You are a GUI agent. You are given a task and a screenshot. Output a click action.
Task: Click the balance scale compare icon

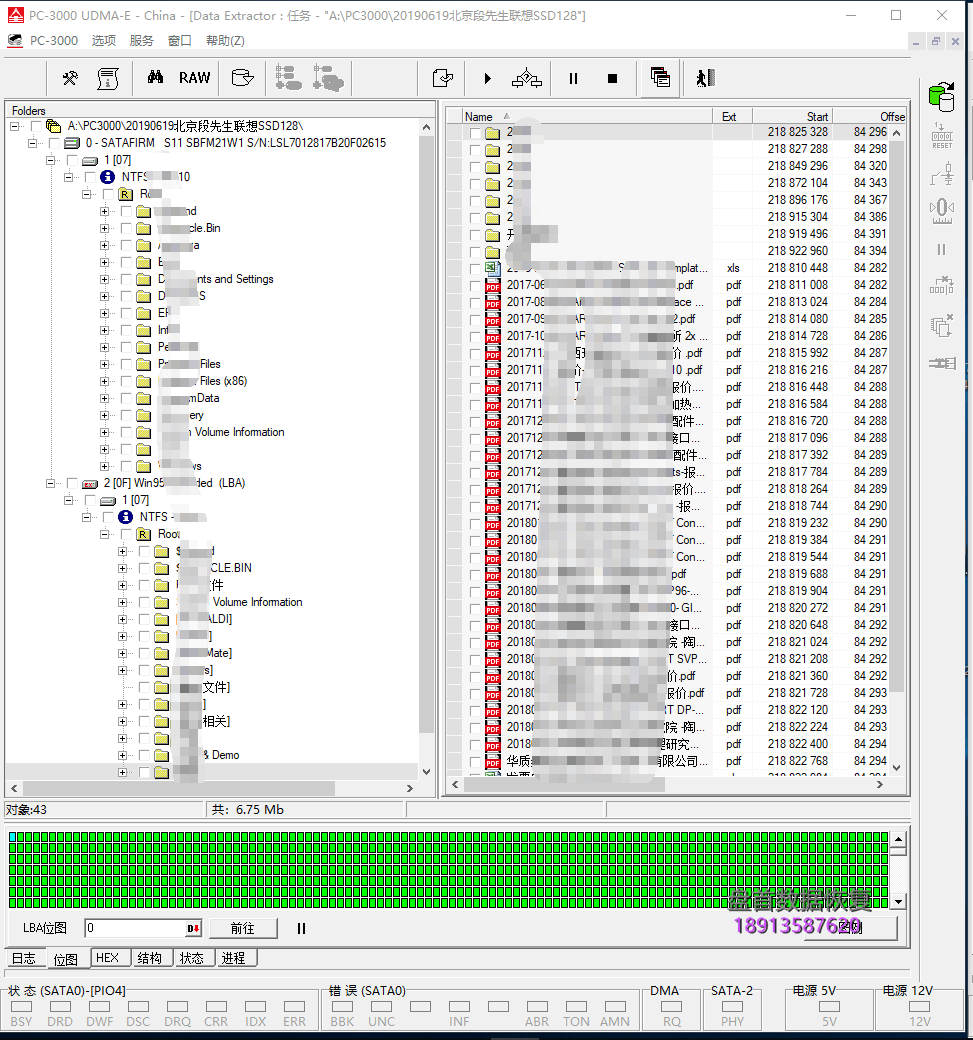[x=527, y=78]
